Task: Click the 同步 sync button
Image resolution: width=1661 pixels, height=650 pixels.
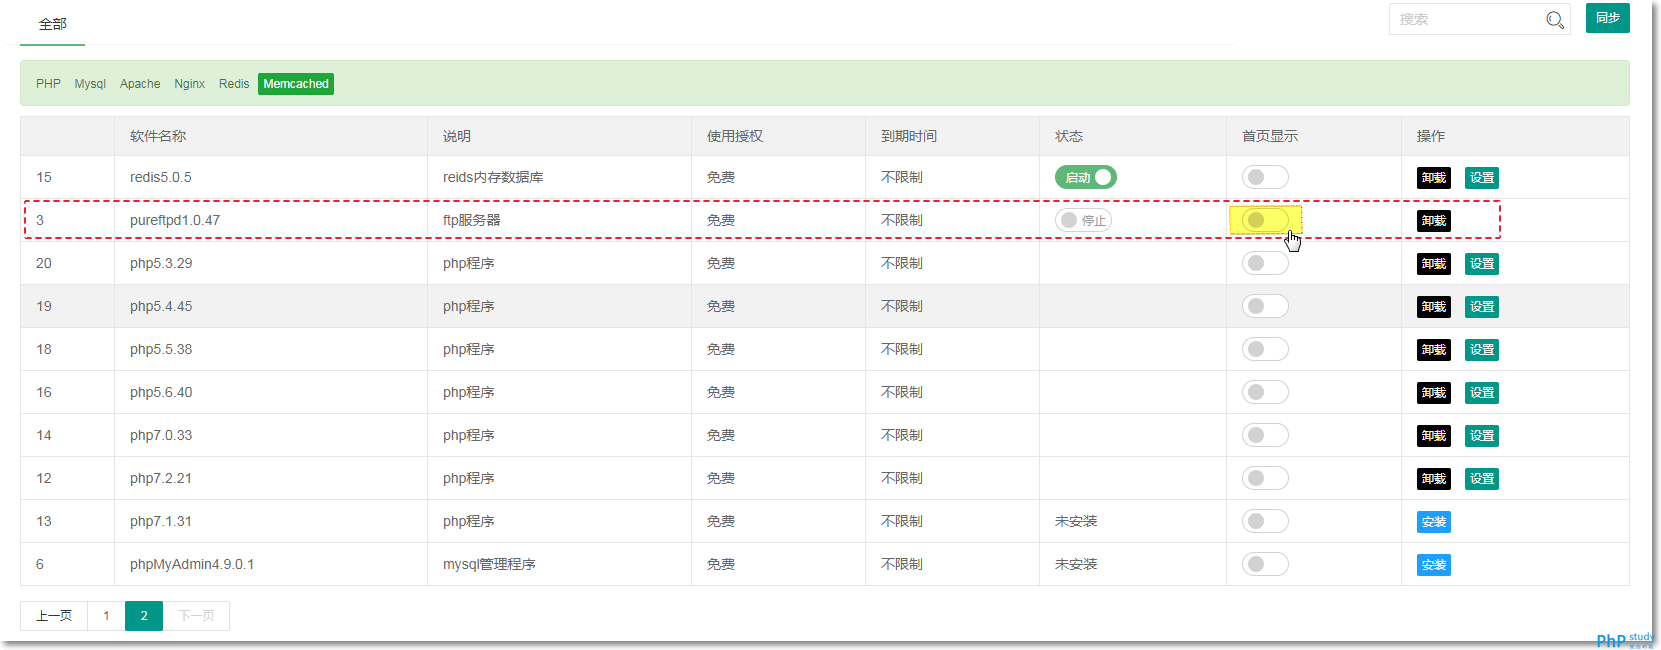Action: 1607,18
